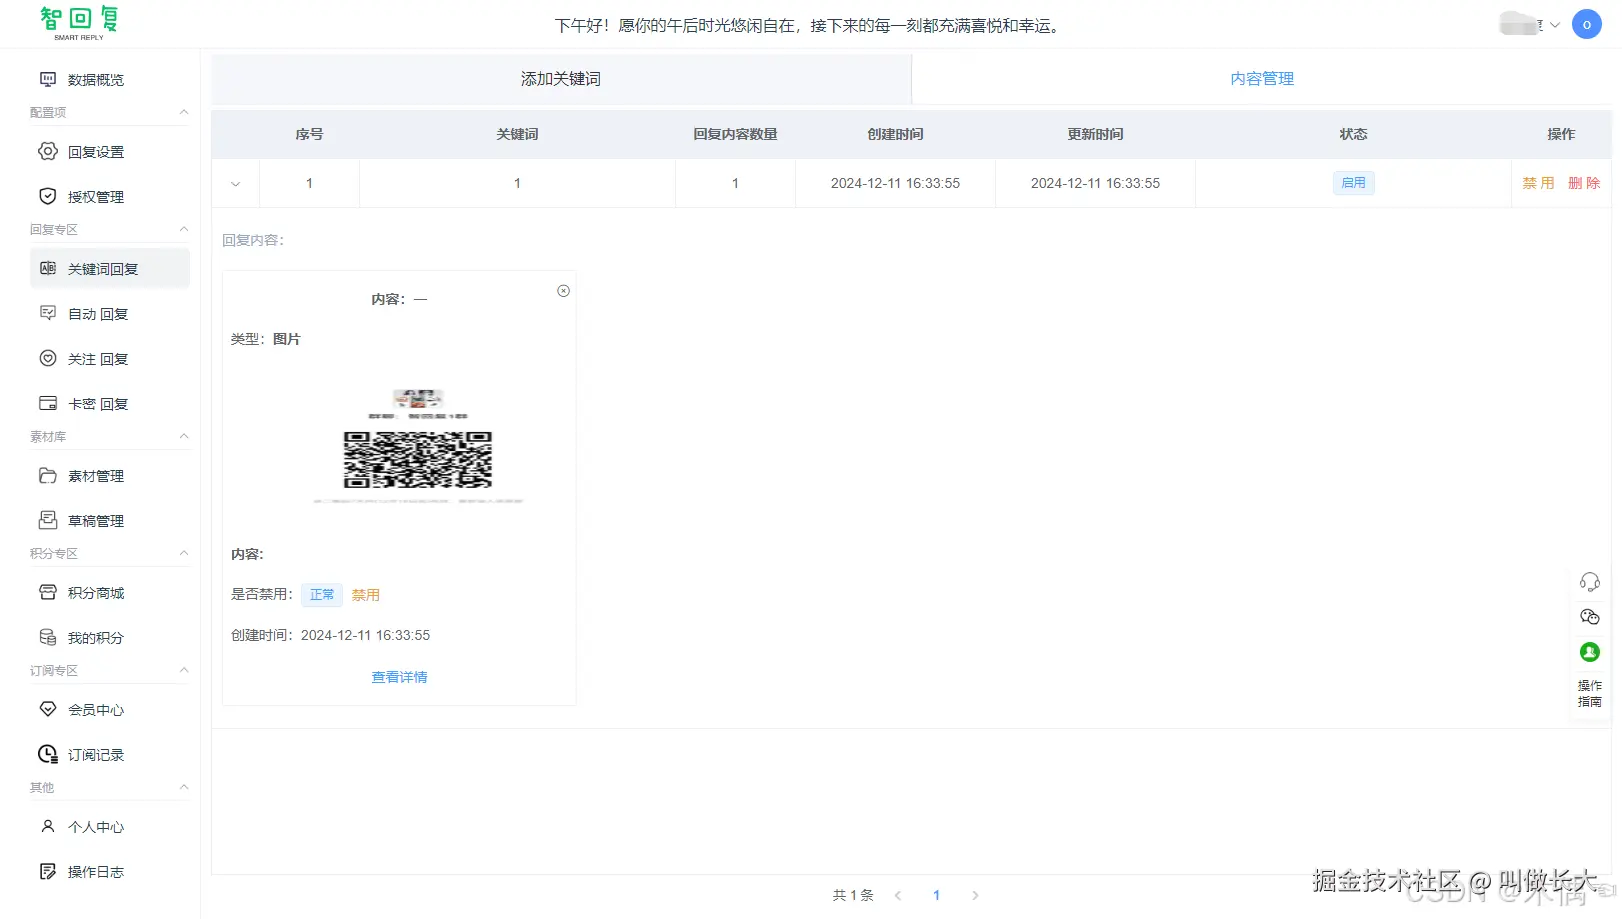1622x919 pixels.
Task: Click the 查看详情 link
Action: [398, 677]
